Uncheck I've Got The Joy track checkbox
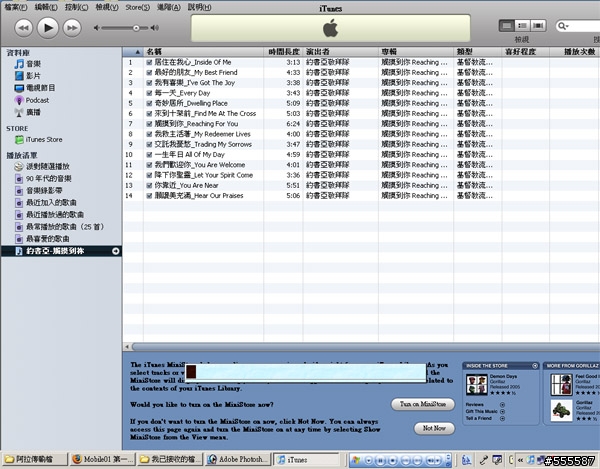 point(149,83)
